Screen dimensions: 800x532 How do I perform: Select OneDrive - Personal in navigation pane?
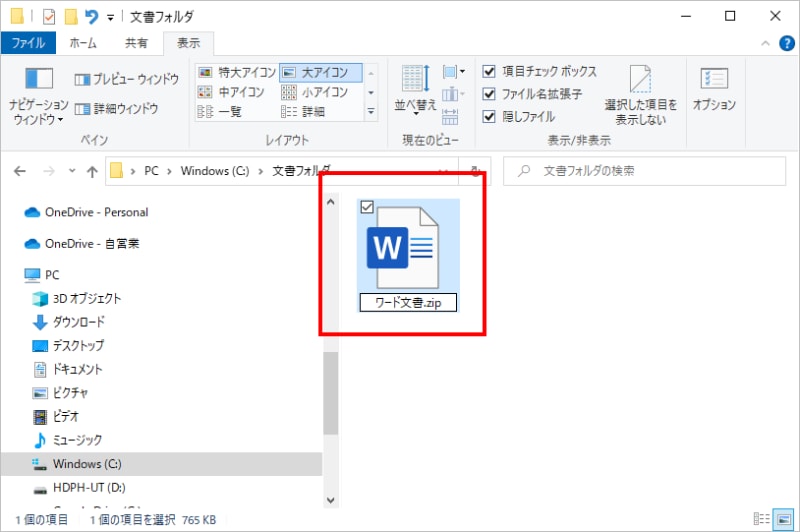(86, 212)
